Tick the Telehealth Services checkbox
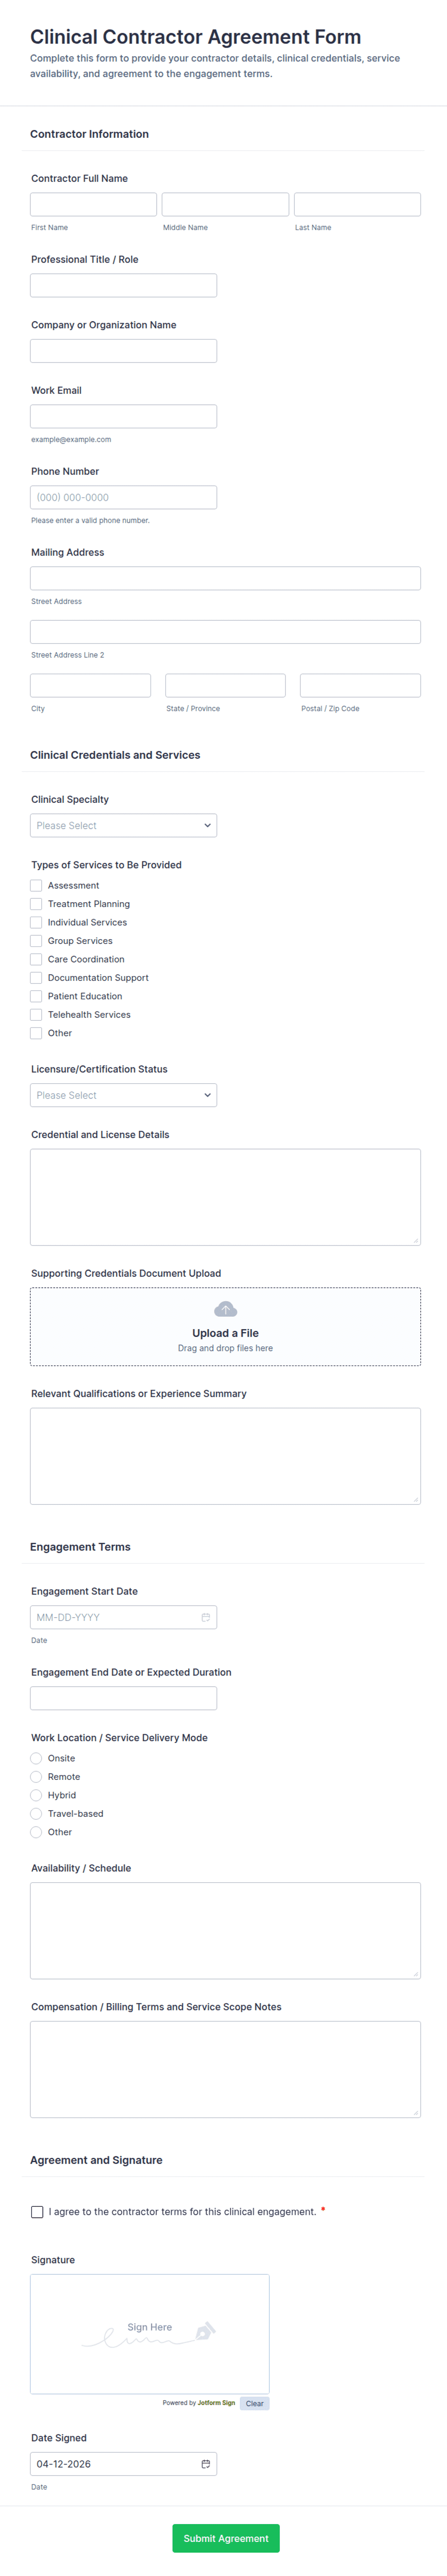Image resolution: width=447 pixels, height=2576 pixels. [x=36, y=1014]
